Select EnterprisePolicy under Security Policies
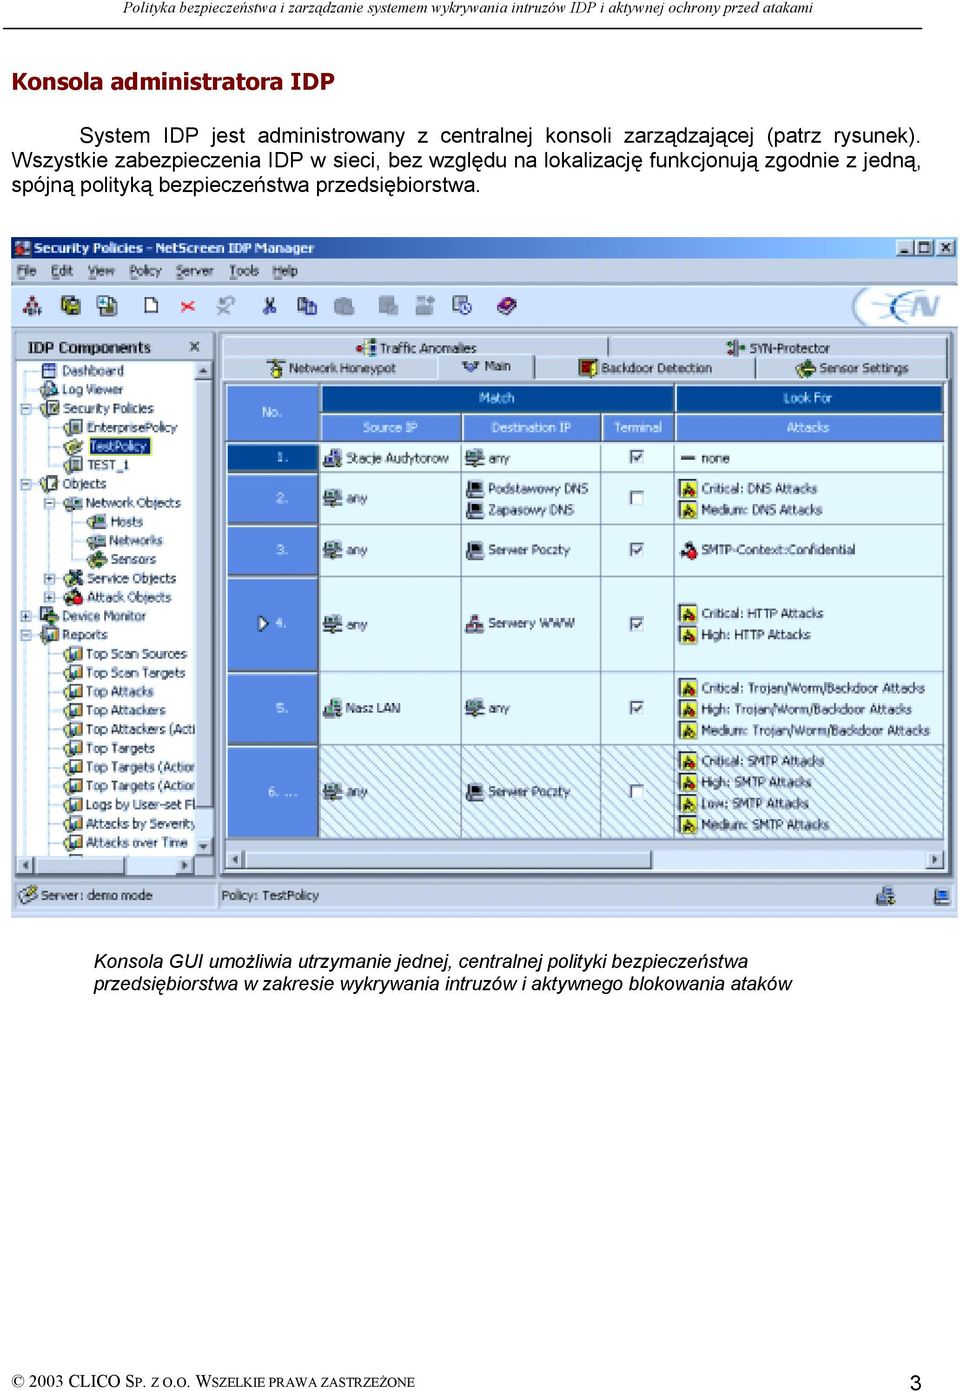This screenshot has height=1391, width=960. click(131, 428)
